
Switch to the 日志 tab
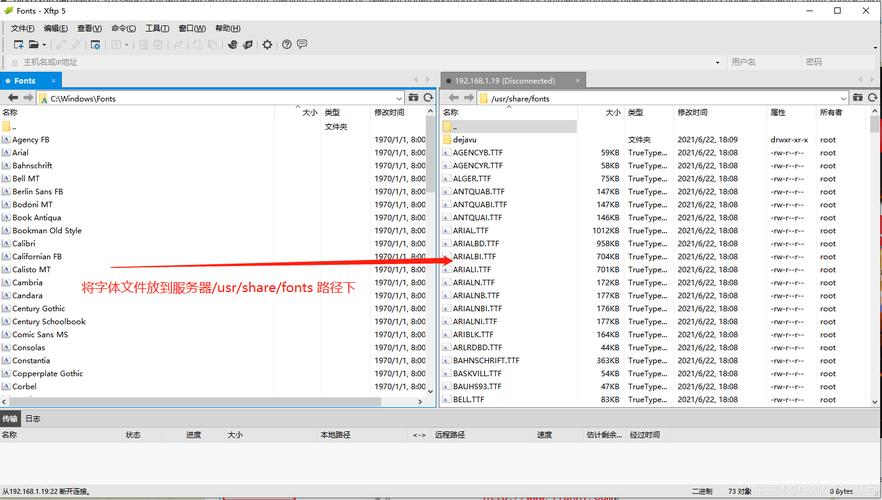pos(33,419)
